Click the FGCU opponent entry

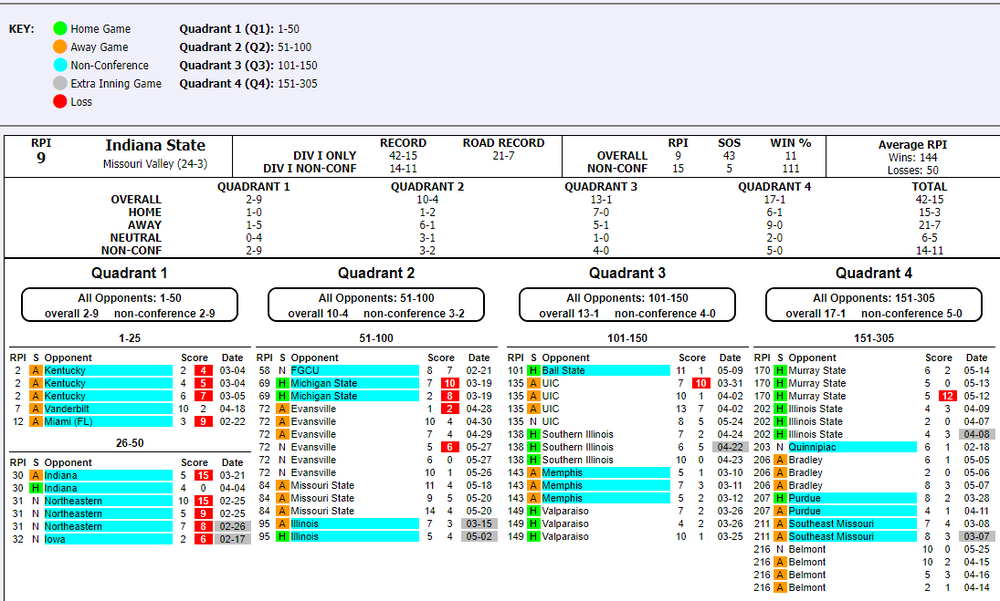(305, 371)
